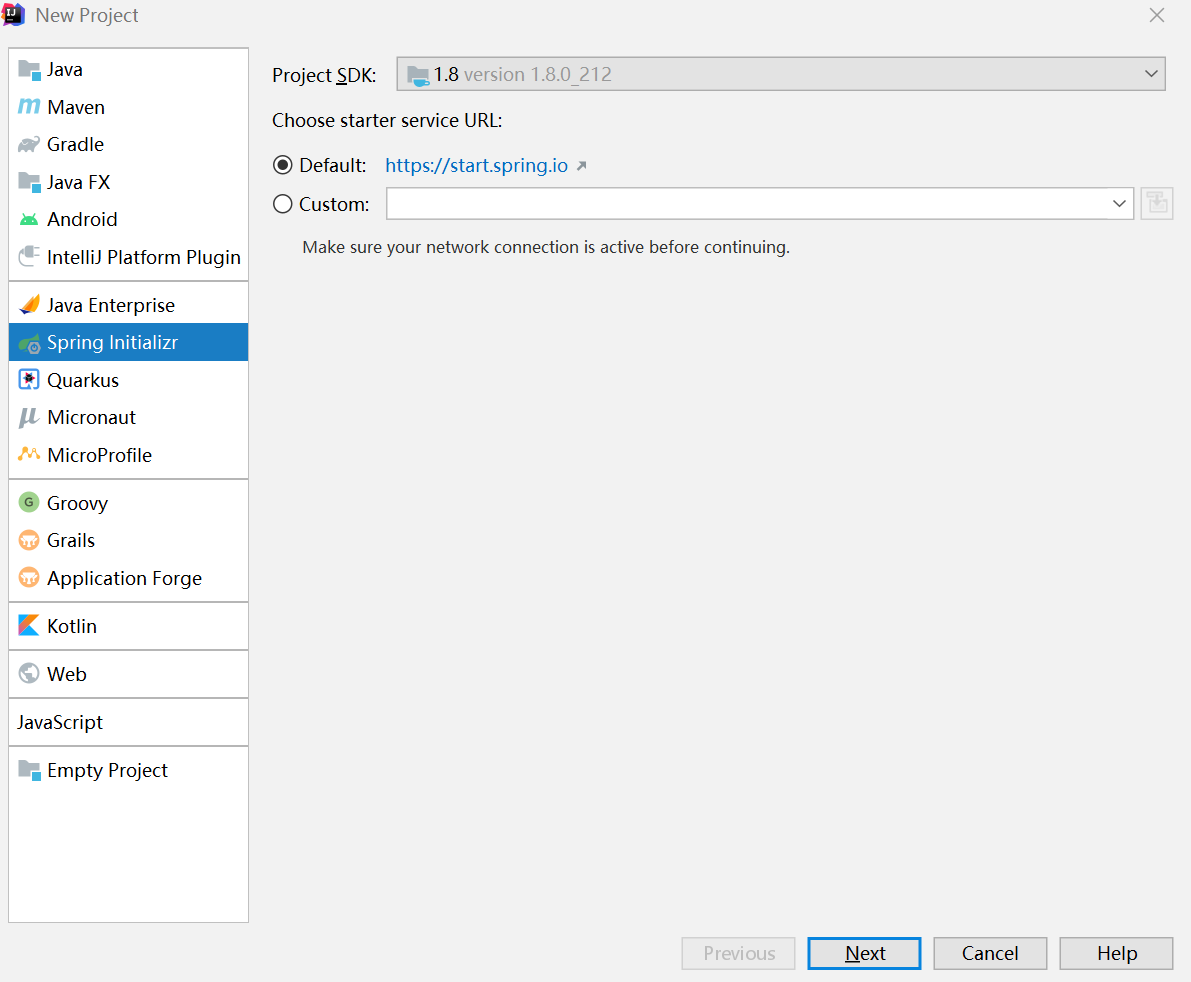Click the green Android robot icon
The width and height of the screenshot is (1191, 982).
(29, 219)
